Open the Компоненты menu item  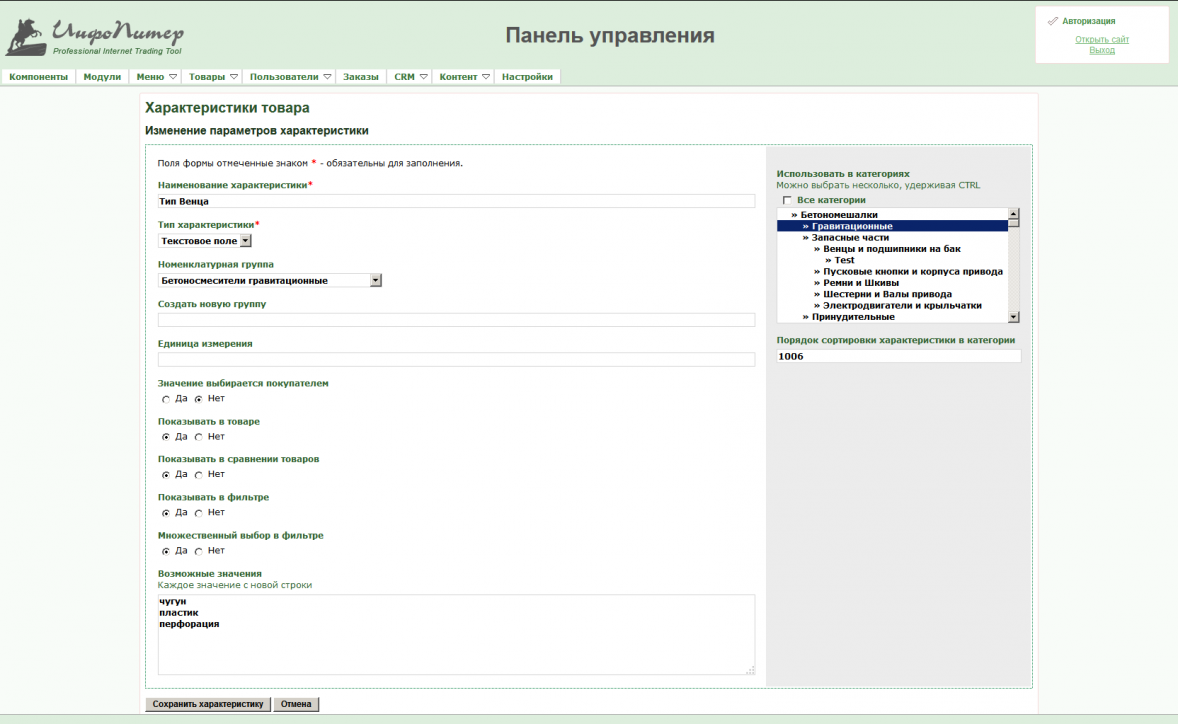coord(38,77)
